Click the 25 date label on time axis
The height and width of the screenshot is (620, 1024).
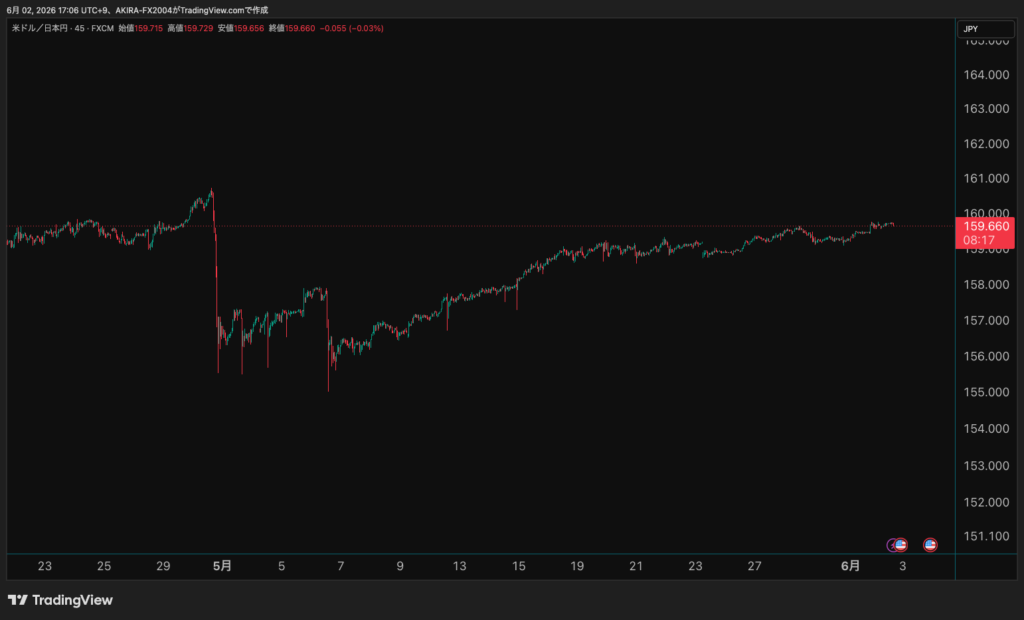coord(104,566)
